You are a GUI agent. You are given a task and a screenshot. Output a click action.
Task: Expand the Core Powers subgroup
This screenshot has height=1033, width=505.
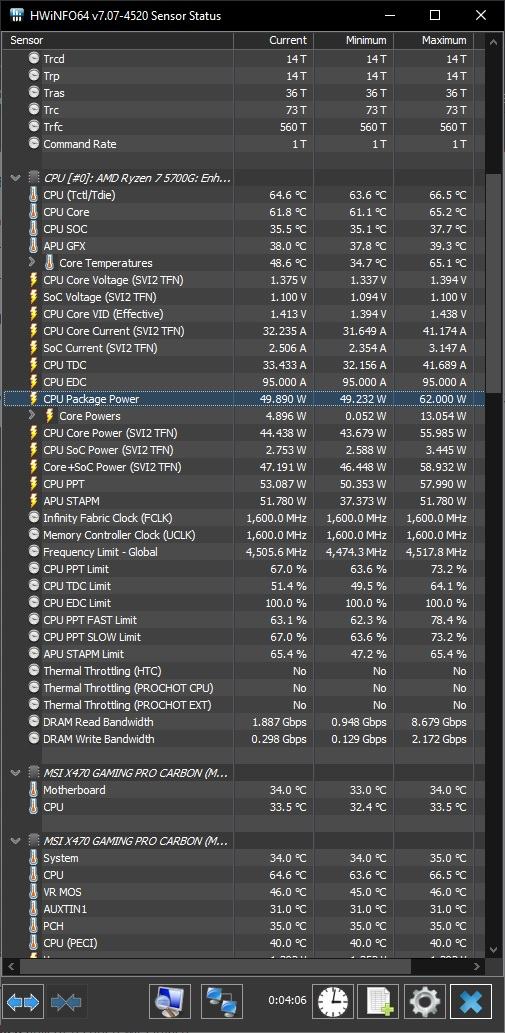tap(32, 415)
